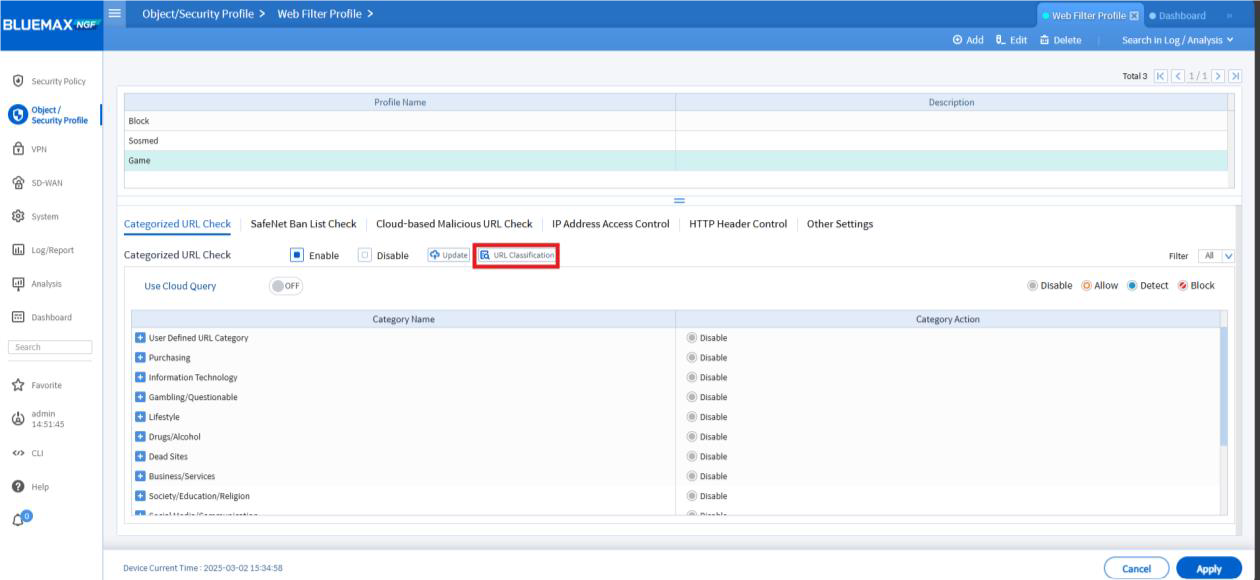
Task: Switch to the Dashboard window tab
Action: (x=1177, y=16)
